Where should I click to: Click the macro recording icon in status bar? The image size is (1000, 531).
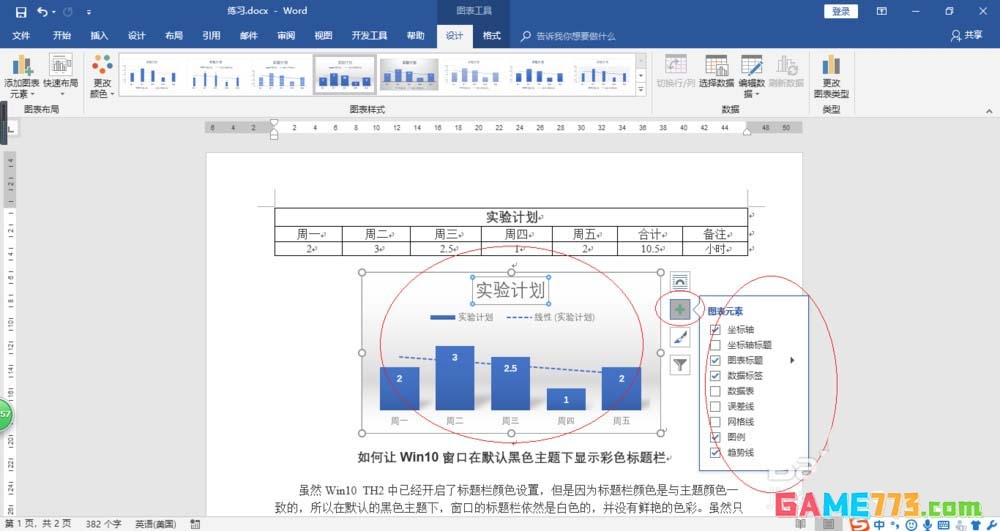195,524
